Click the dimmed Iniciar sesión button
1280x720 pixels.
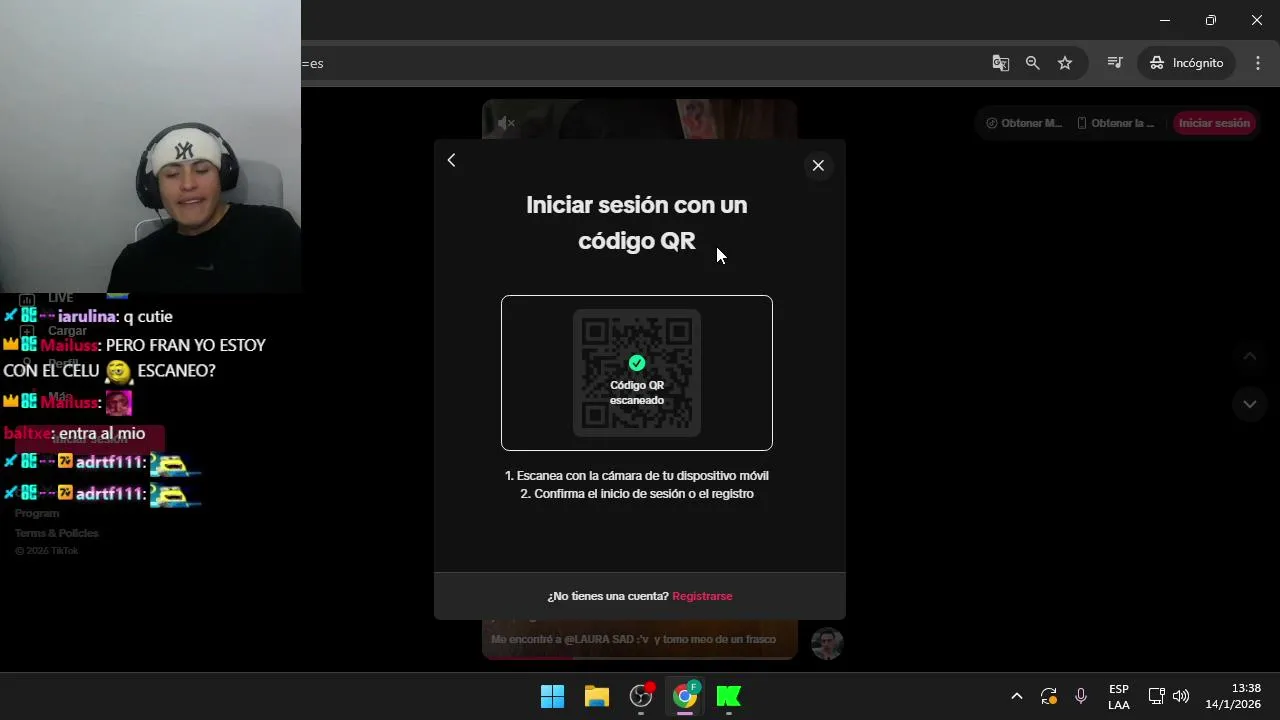point(1214,123)
